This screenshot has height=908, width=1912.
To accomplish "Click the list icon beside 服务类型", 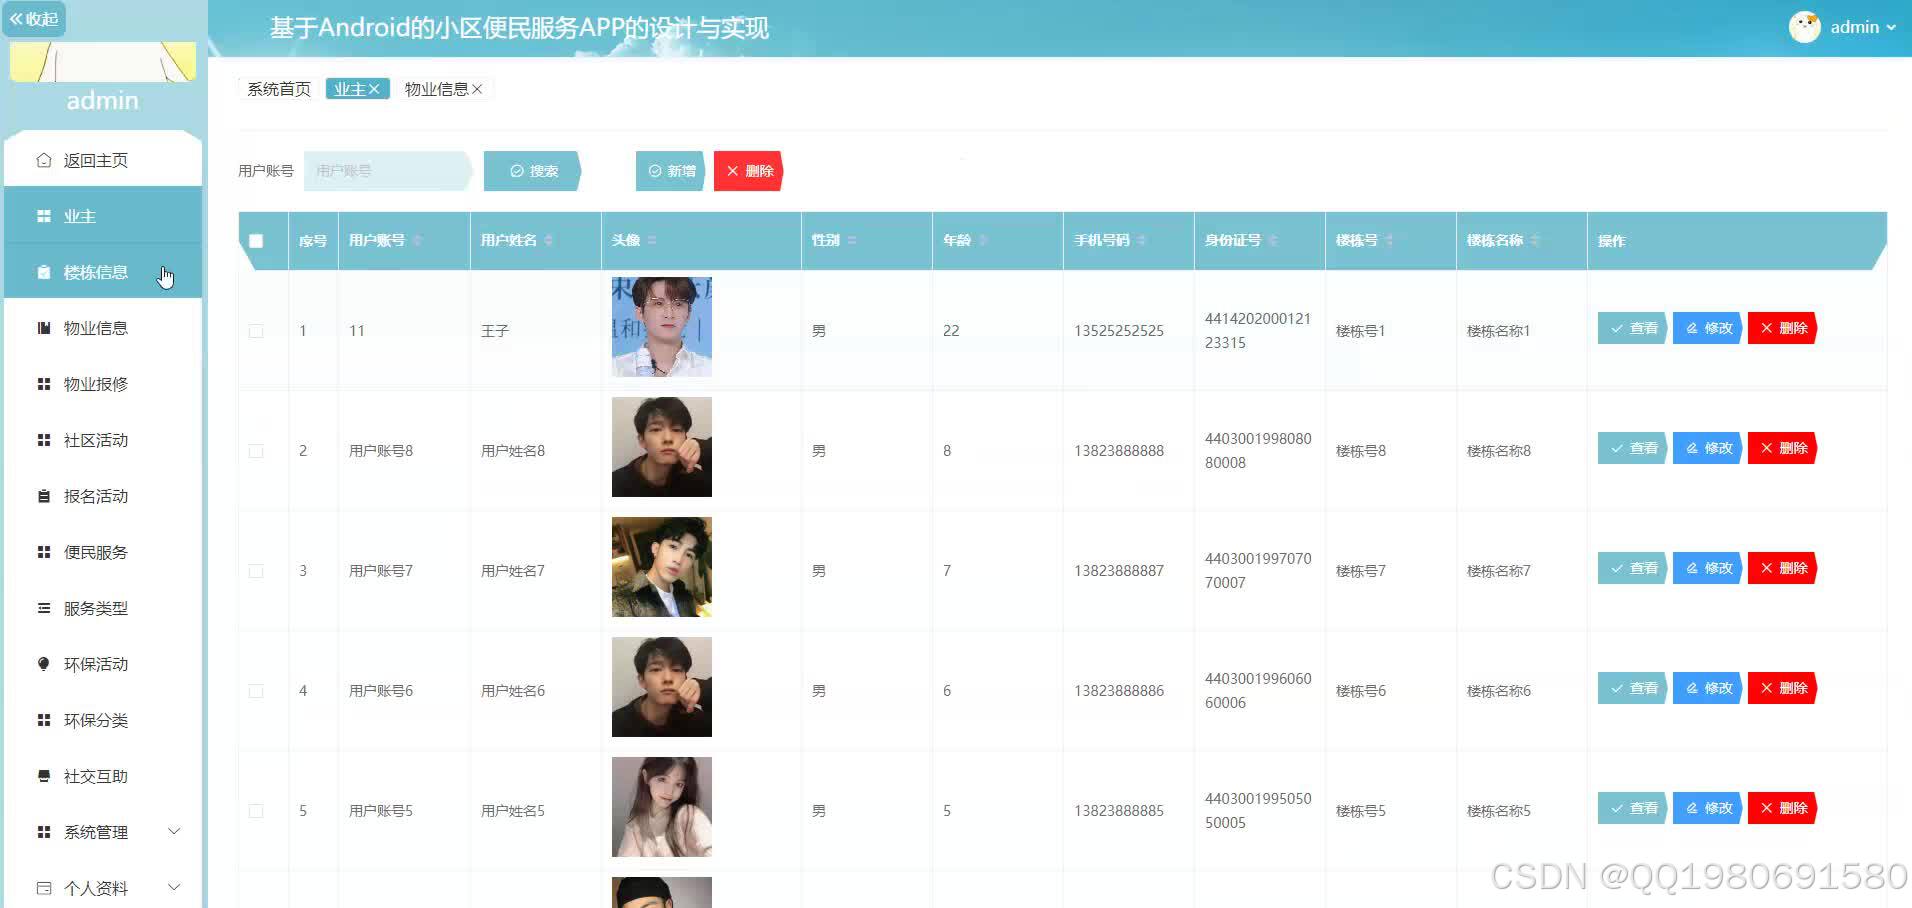I will tap(43, 608).
